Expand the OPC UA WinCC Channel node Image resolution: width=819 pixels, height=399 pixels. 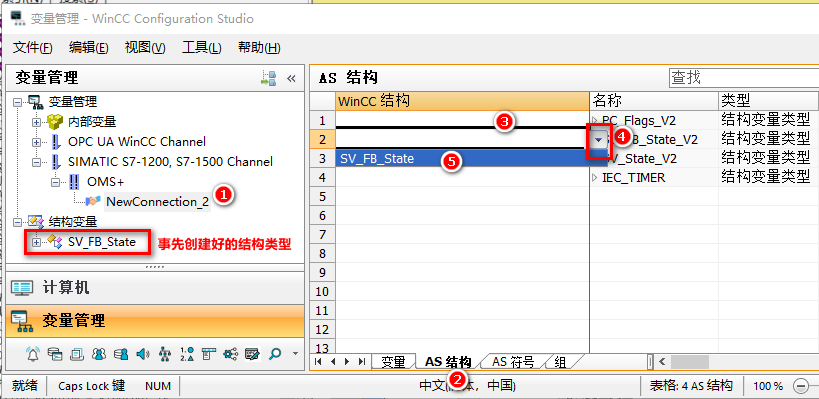[37, 142]
